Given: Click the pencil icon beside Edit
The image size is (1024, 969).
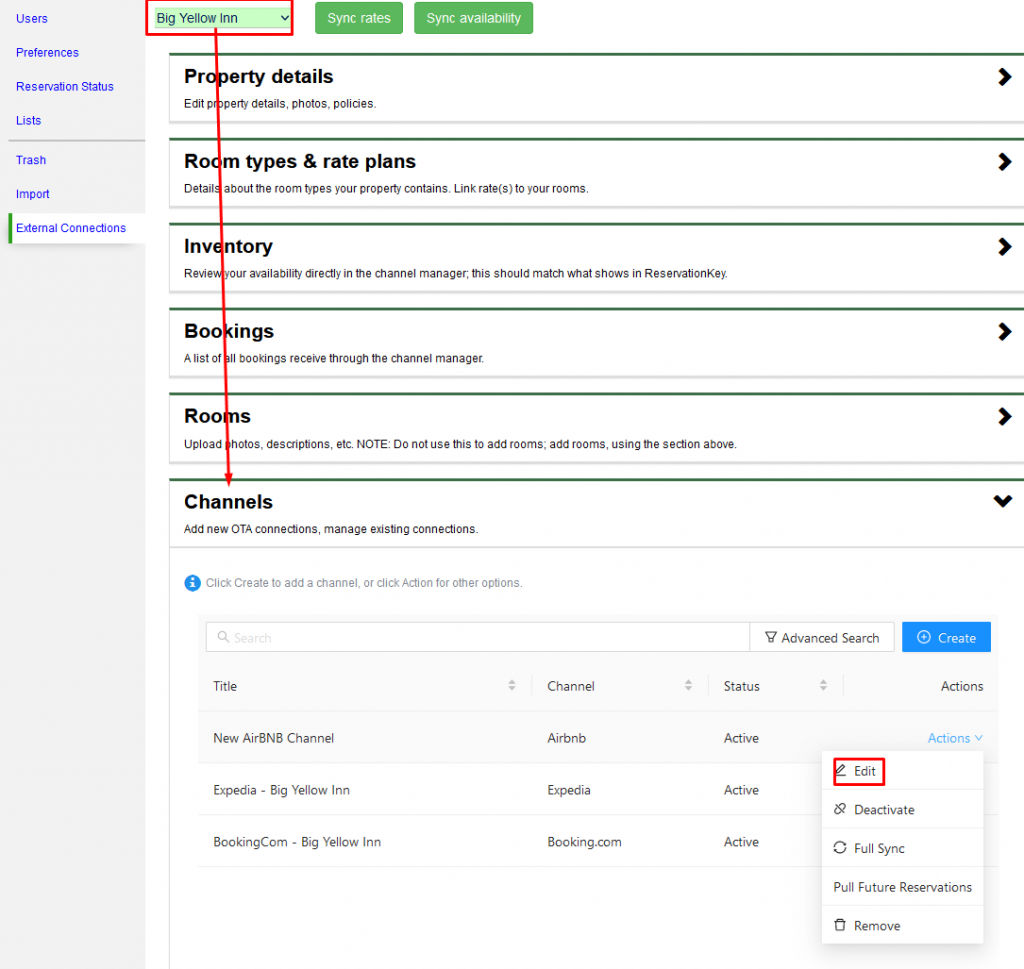Looking at the screenshot, I should pos(841,770).
